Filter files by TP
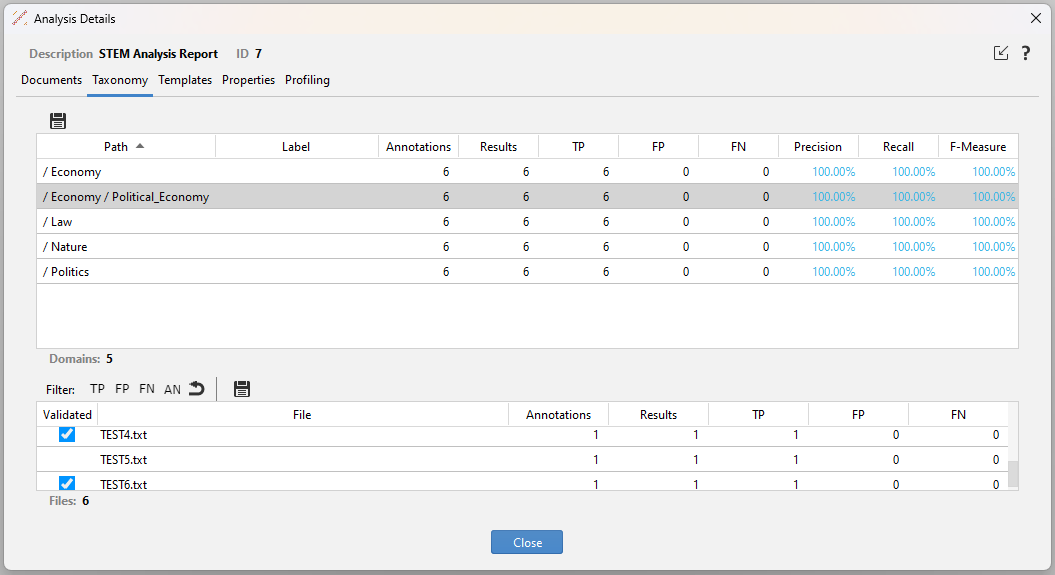Viewport: 1055px width, 575px height. 97,389
